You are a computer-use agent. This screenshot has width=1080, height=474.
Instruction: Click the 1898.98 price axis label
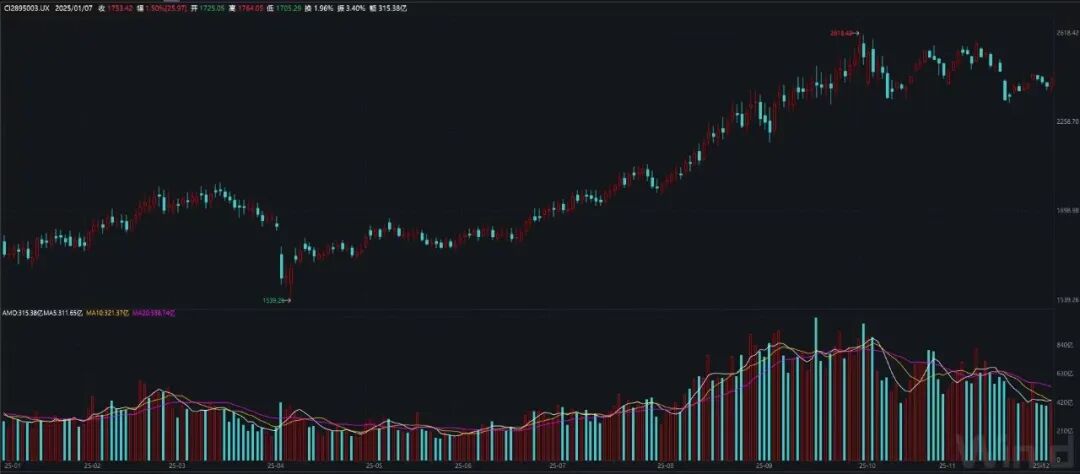coord(1066,211)
